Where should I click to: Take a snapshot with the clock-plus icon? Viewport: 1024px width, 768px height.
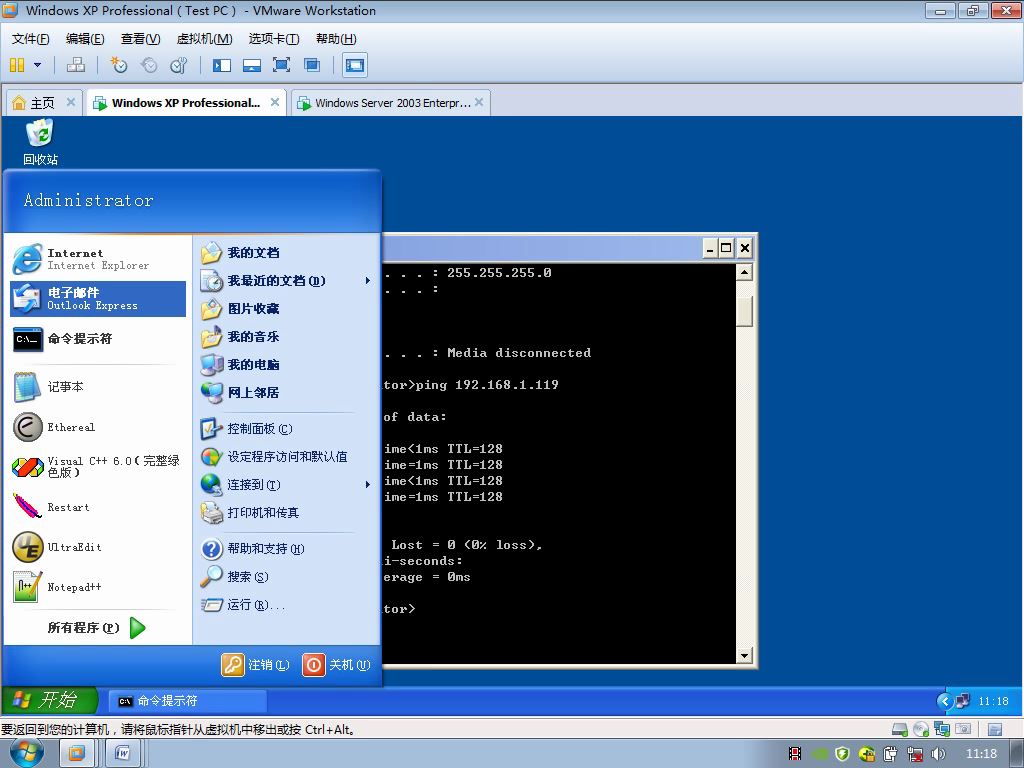pyautogui.click(x=119, y=65)
